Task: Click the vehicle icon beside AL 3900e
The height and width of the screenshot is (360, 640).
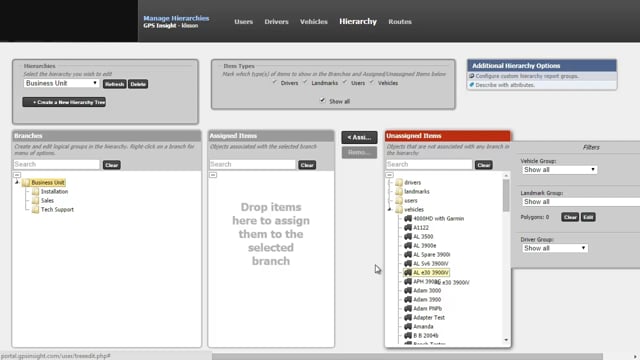Action: click(408, 245)
